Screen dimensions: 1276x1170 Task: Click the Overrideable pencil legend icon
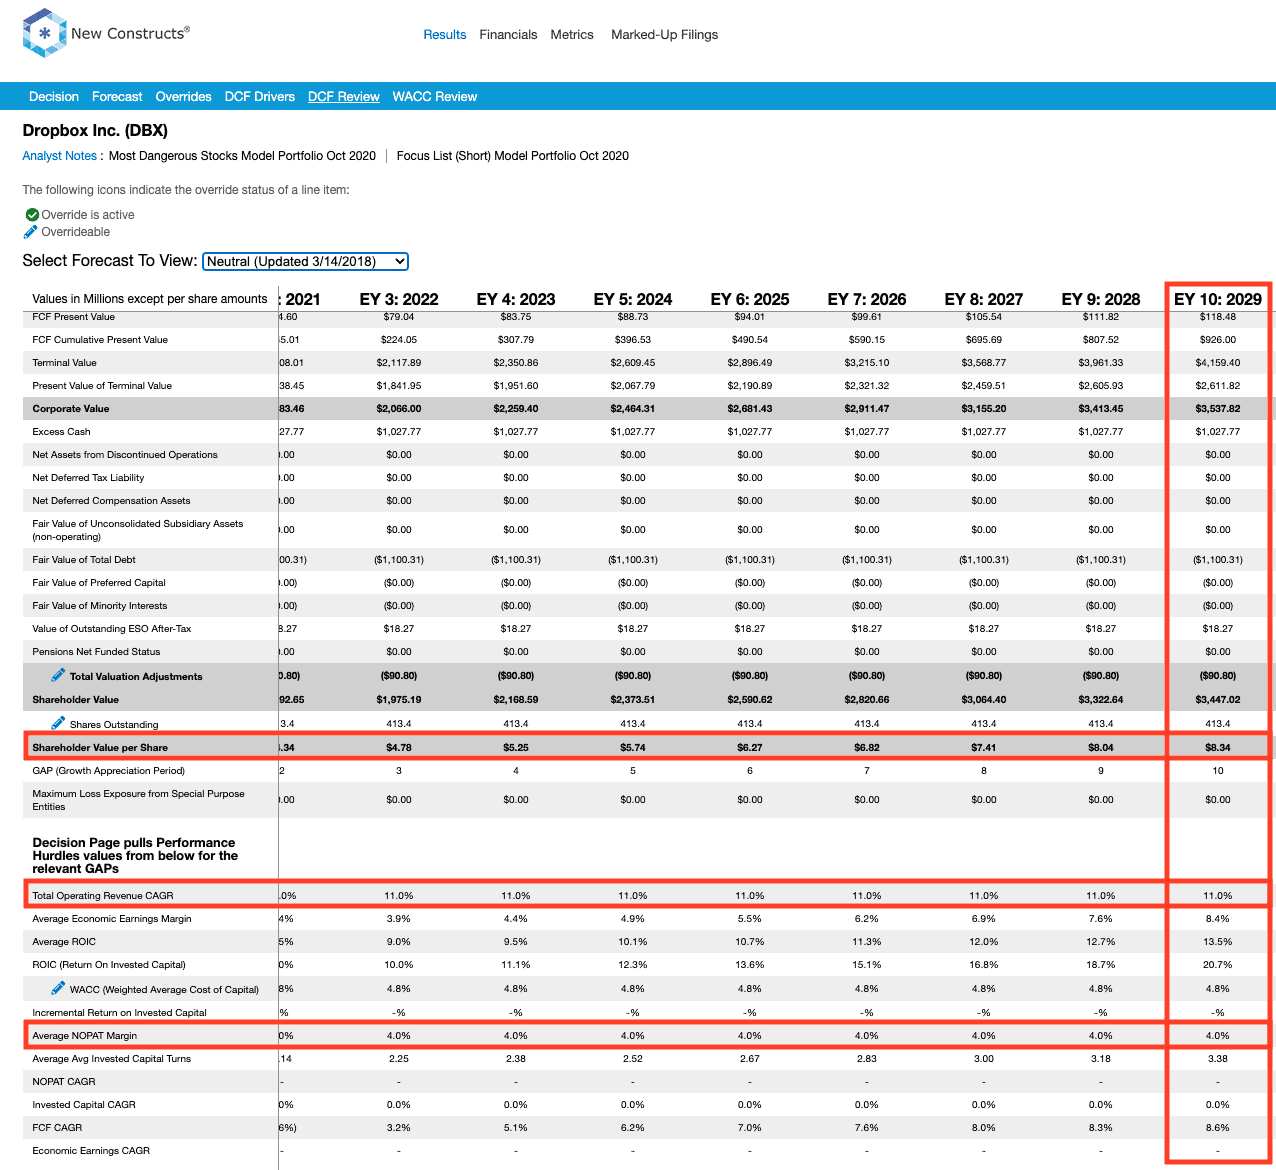pyautogui.click(x=31, y=232)
